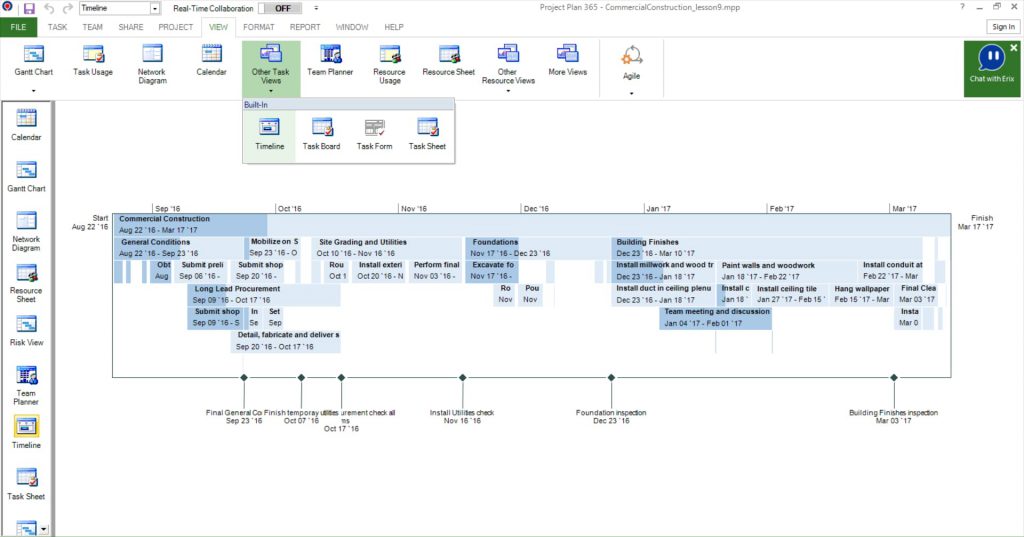
Task: Click the Resource Usage ribbon icon
Action: pos(389,62)
